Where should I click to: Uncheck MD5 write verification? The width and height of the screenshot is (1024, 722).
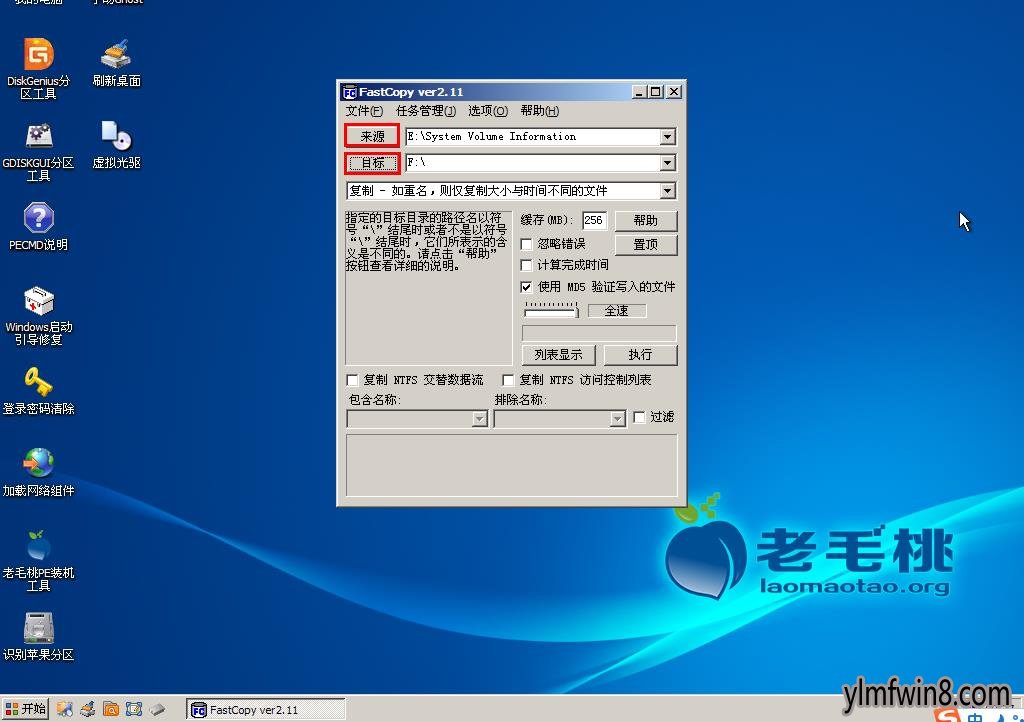coord(527,288)
